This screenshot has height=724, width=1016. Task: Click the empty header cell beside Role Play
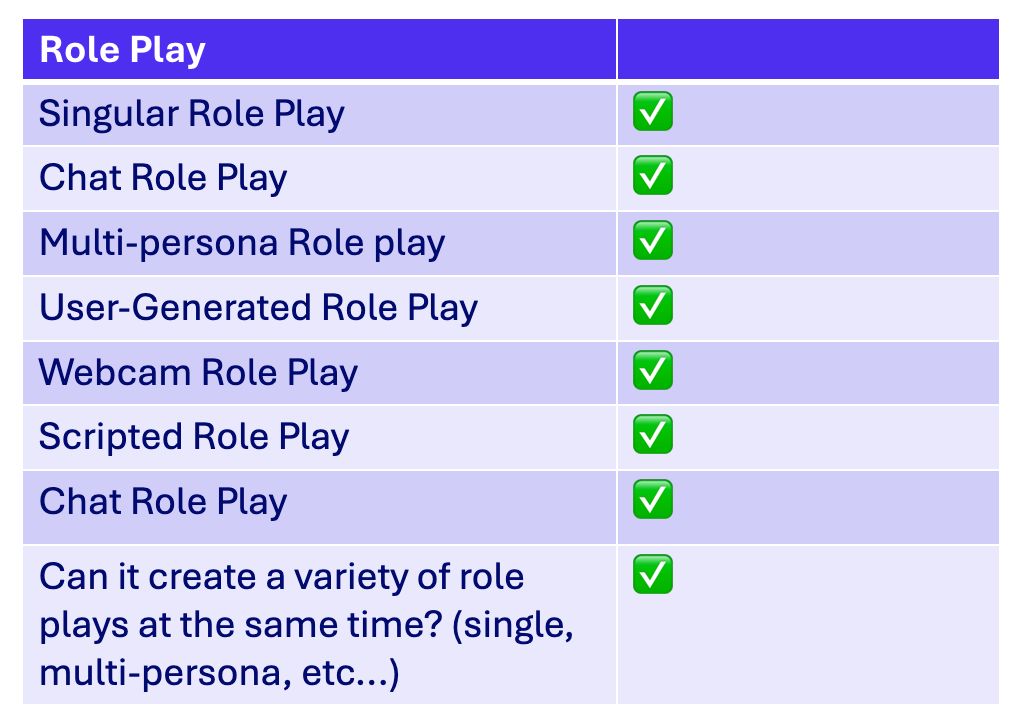(x=807, y=50)
